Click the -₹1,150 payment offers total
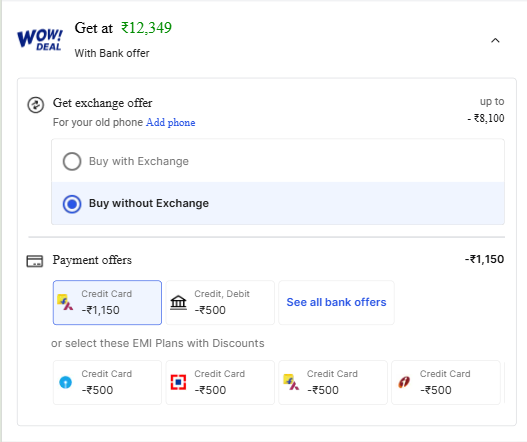527x442 pixels. point(484,259)
